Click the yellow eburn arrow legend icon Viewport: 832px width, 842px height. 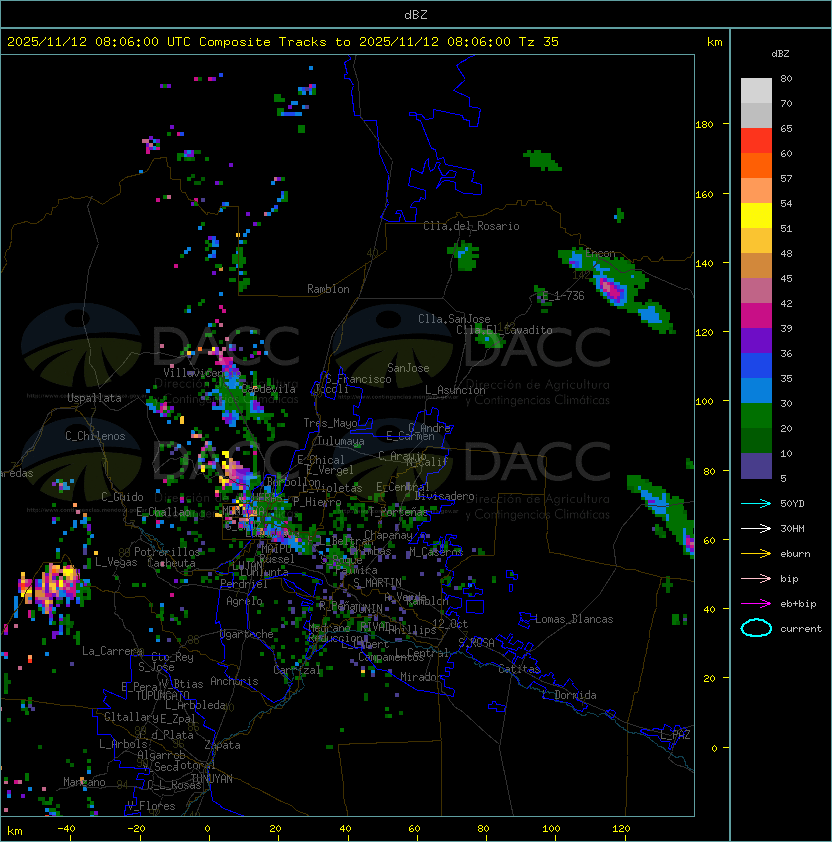click(x=756, y=554)
